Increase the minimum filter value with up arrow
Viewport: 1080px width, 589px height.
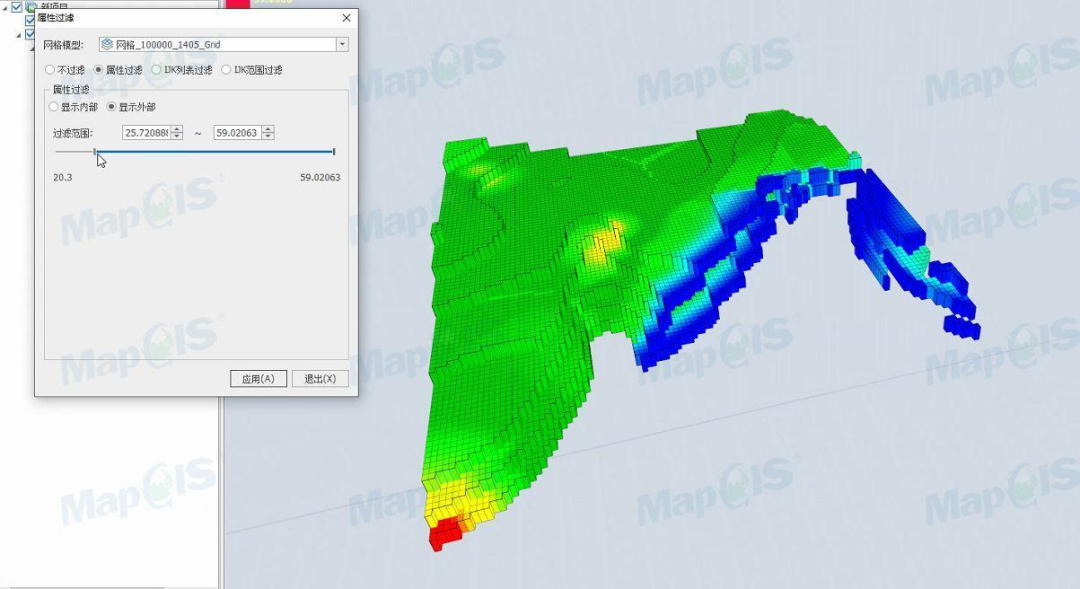click(177, 130)
